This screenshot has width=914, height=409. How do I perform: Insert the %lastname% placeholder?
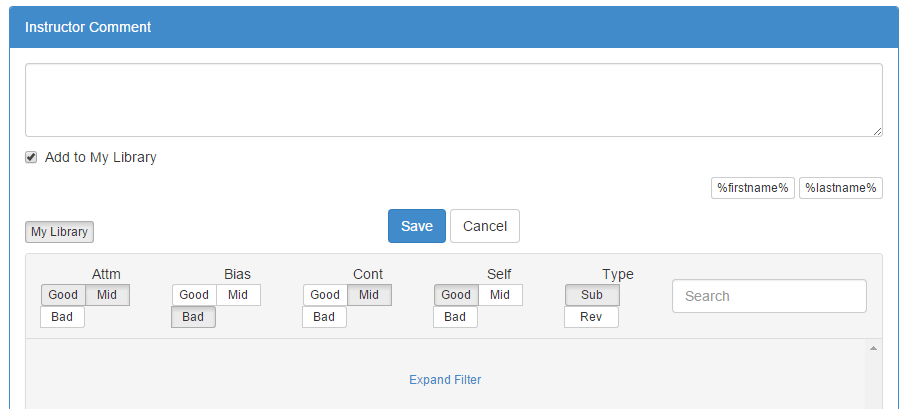(841, 188)
